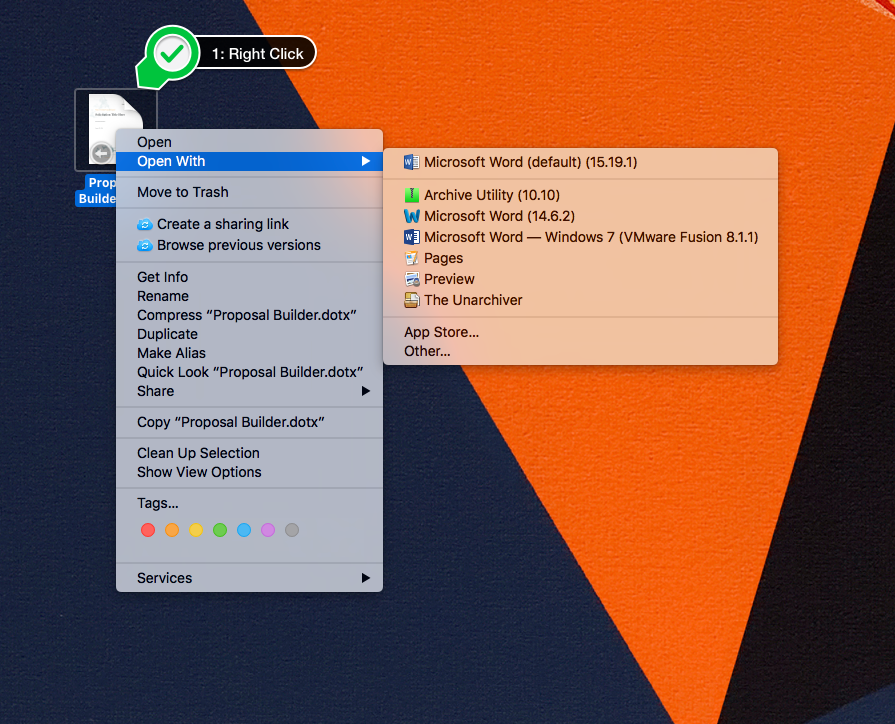Image resolution: width=895 pixels, height=724 pixels.
Task: Select Make Alias
Action: coord(249,353)
